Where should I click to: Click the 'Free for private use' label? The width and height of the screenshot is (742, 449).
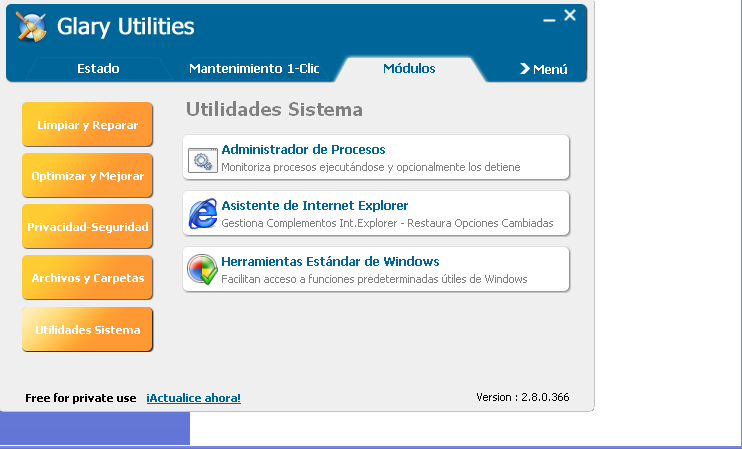(x=81, y=398)
